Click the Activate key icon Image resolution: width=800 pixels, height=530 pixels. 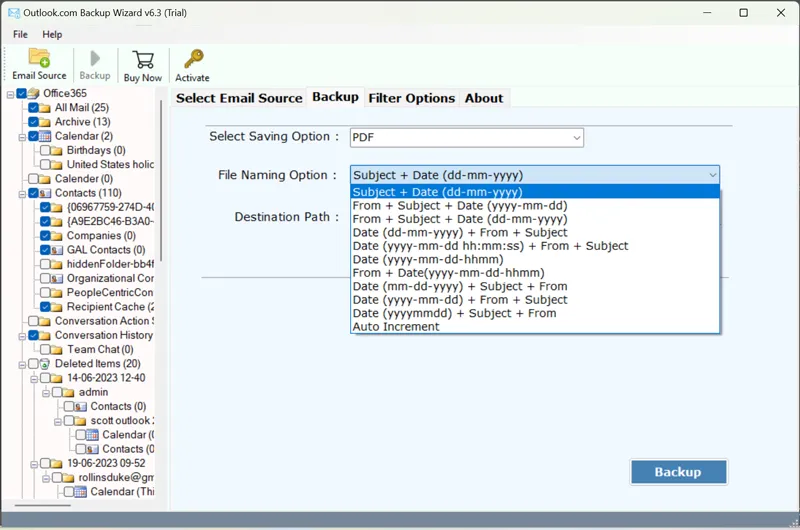coord(192,60)
